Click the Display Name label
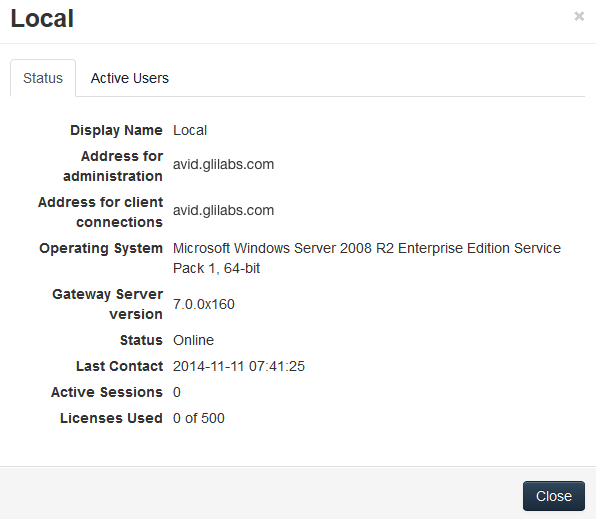The image size is (596, 519). (x=116, y=130)
